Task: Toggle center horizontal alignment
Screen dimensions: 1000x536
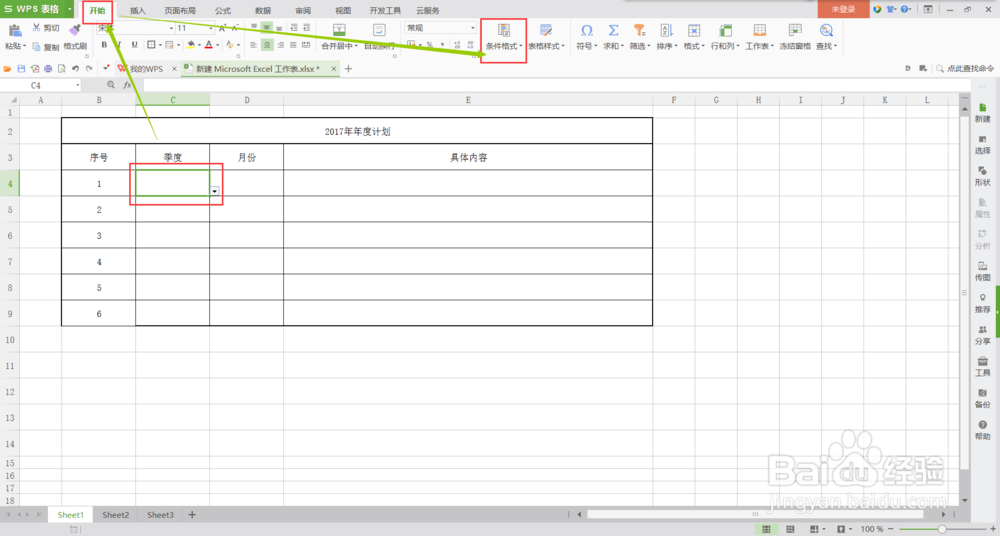Action: [x=267, y=45]
